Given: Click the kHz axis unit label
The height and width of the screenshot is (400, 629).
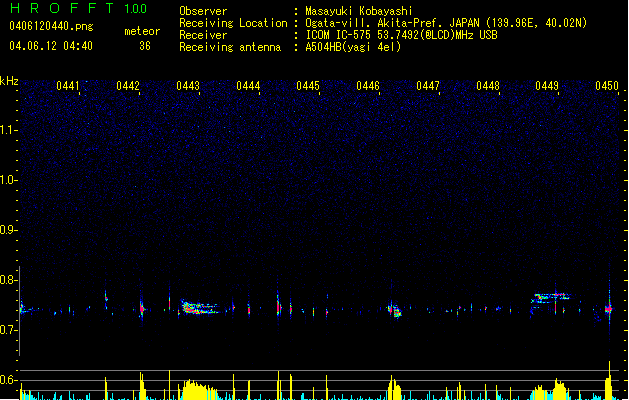Looking at the screenshot, I should [9, 81].
